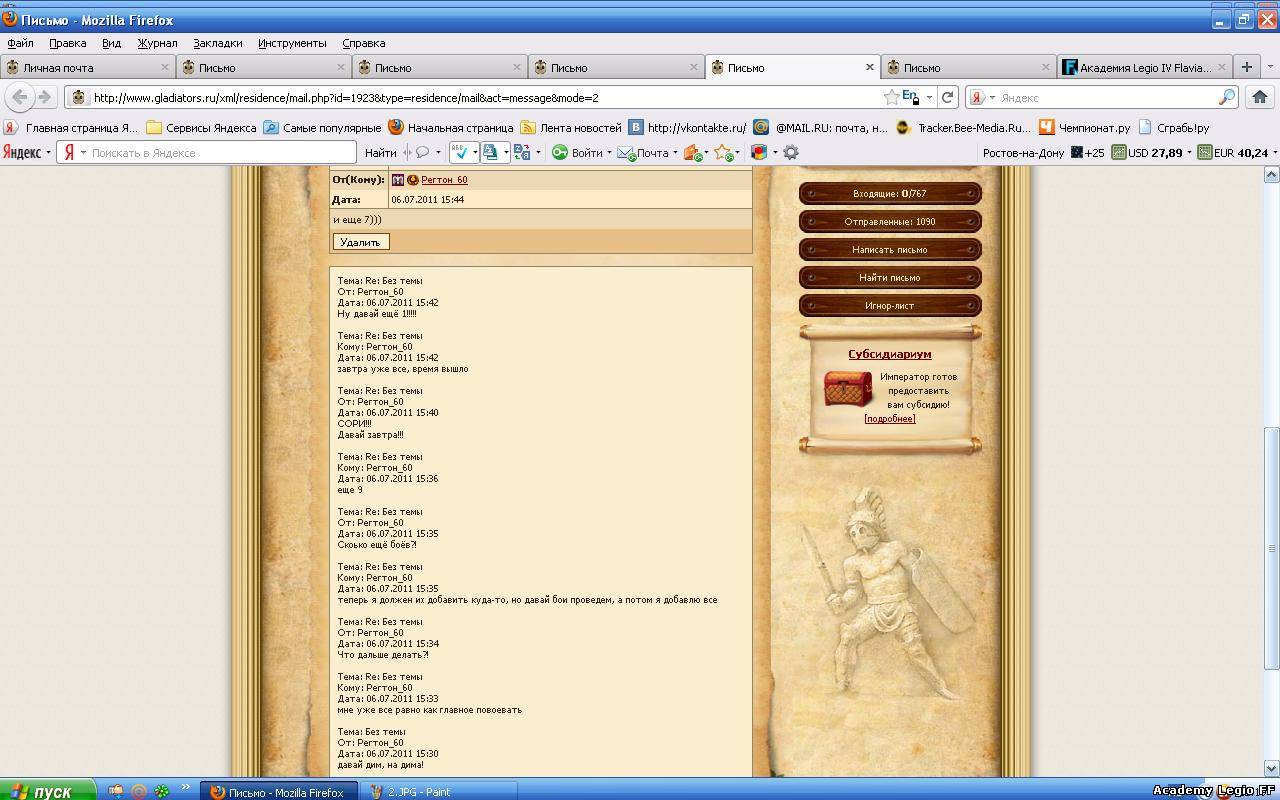Open the Чемпионат.ру bookmark
This screenshot has height=800, width=1280.
tap(1084, 127)
